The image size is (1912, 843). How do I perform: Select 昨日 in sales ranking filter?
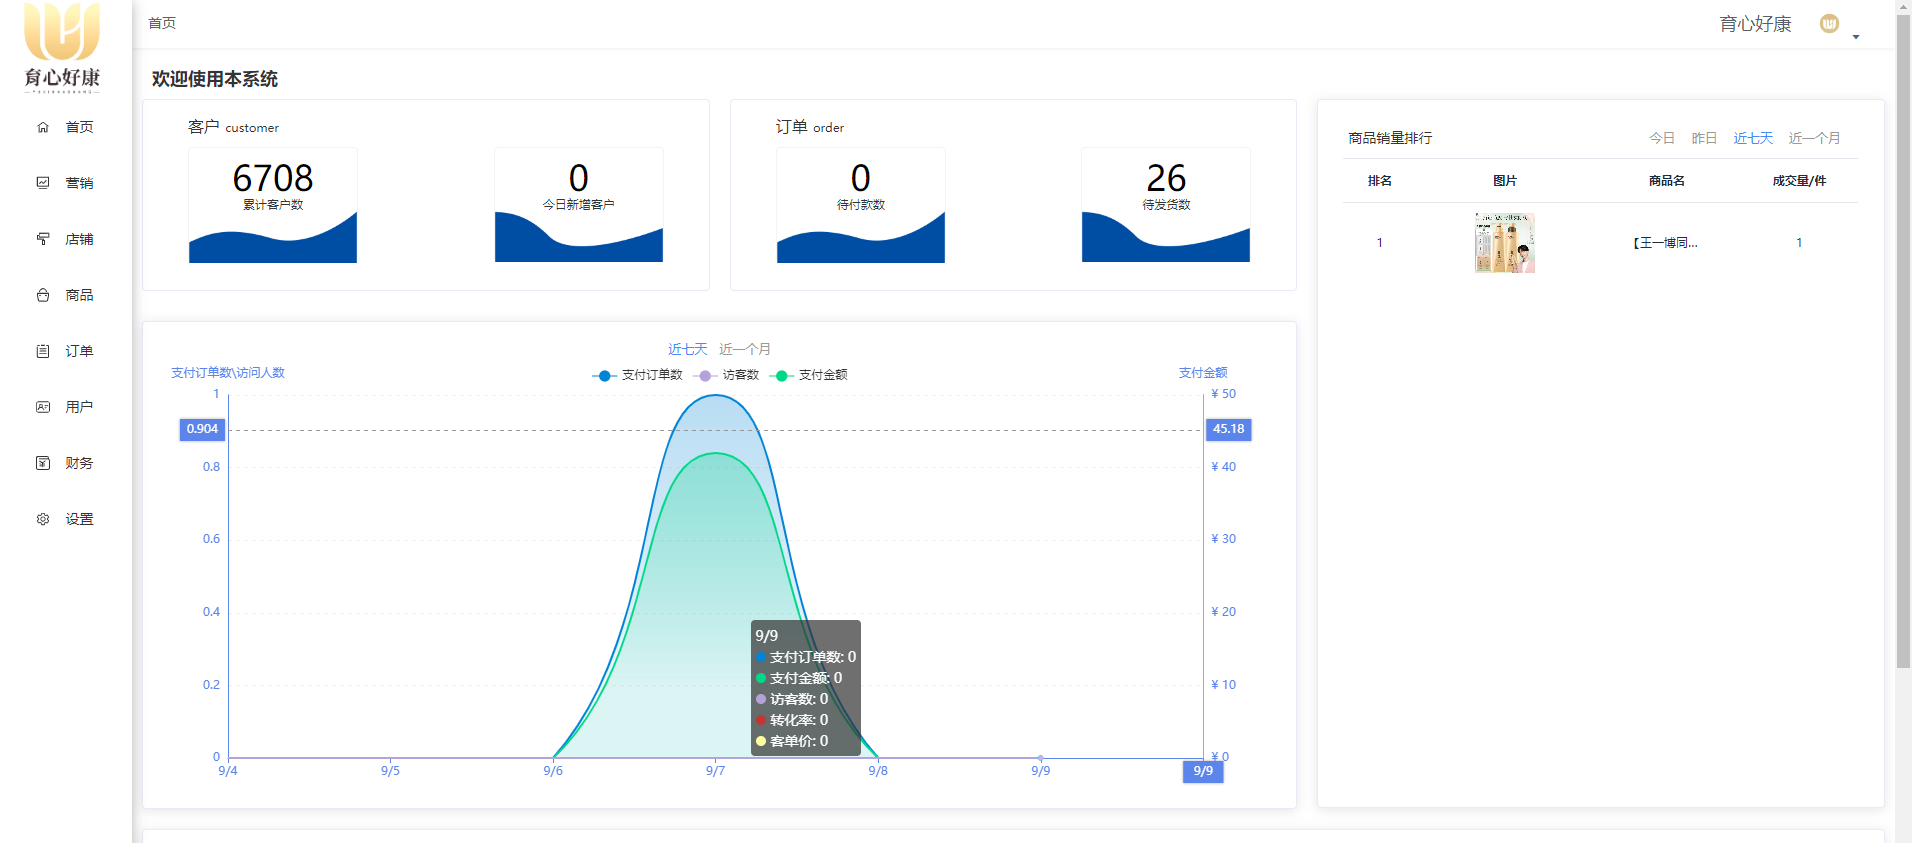point(1704,138)
